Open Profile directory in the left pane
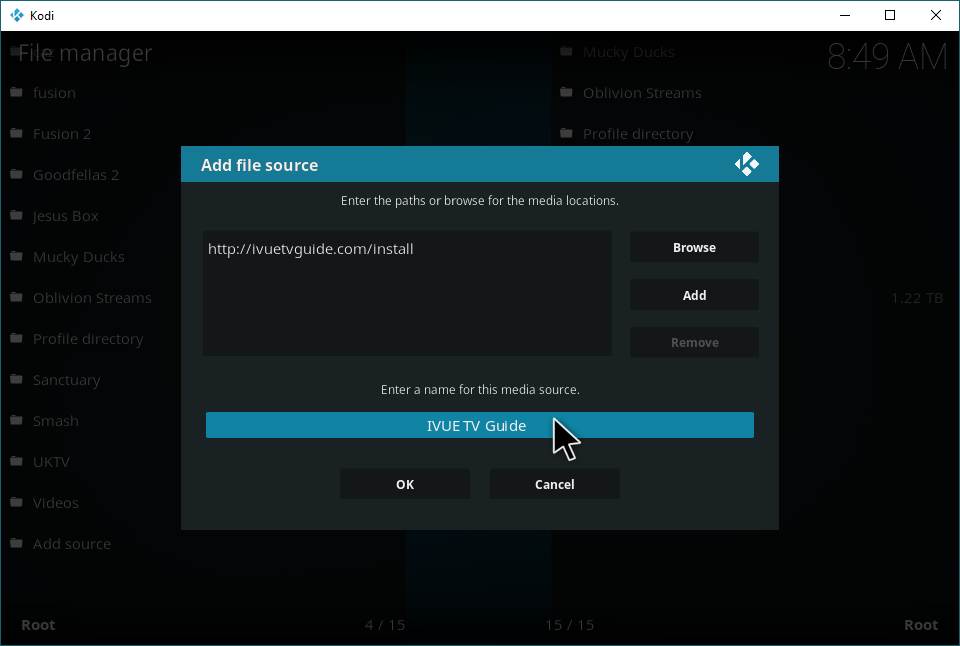The width and height of the screenshot is (960, 646). pyautogui.click(x=88, y=339)
